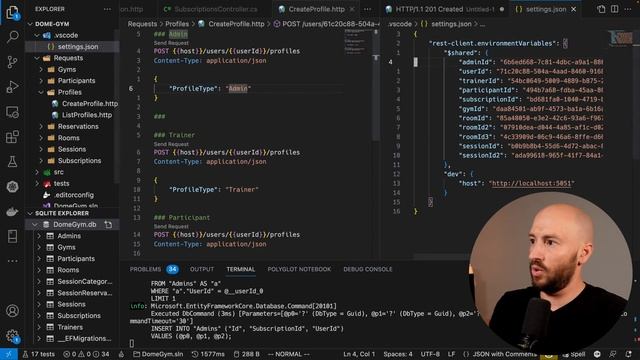Refresh the DomeGym.db database
The height and width of the screenshot is (360, 640).
108,224
